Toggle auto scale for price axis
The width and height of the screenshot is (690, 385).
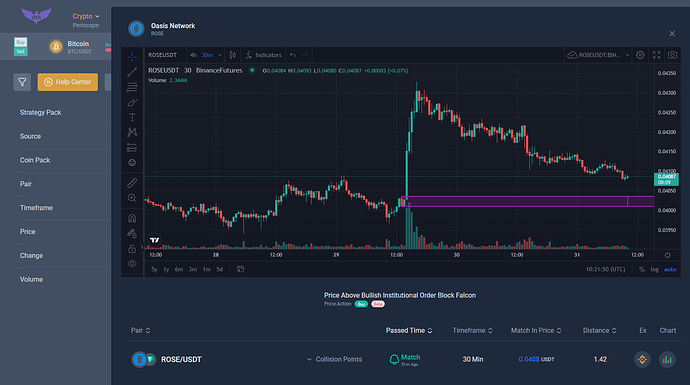[x=670, y=269]
